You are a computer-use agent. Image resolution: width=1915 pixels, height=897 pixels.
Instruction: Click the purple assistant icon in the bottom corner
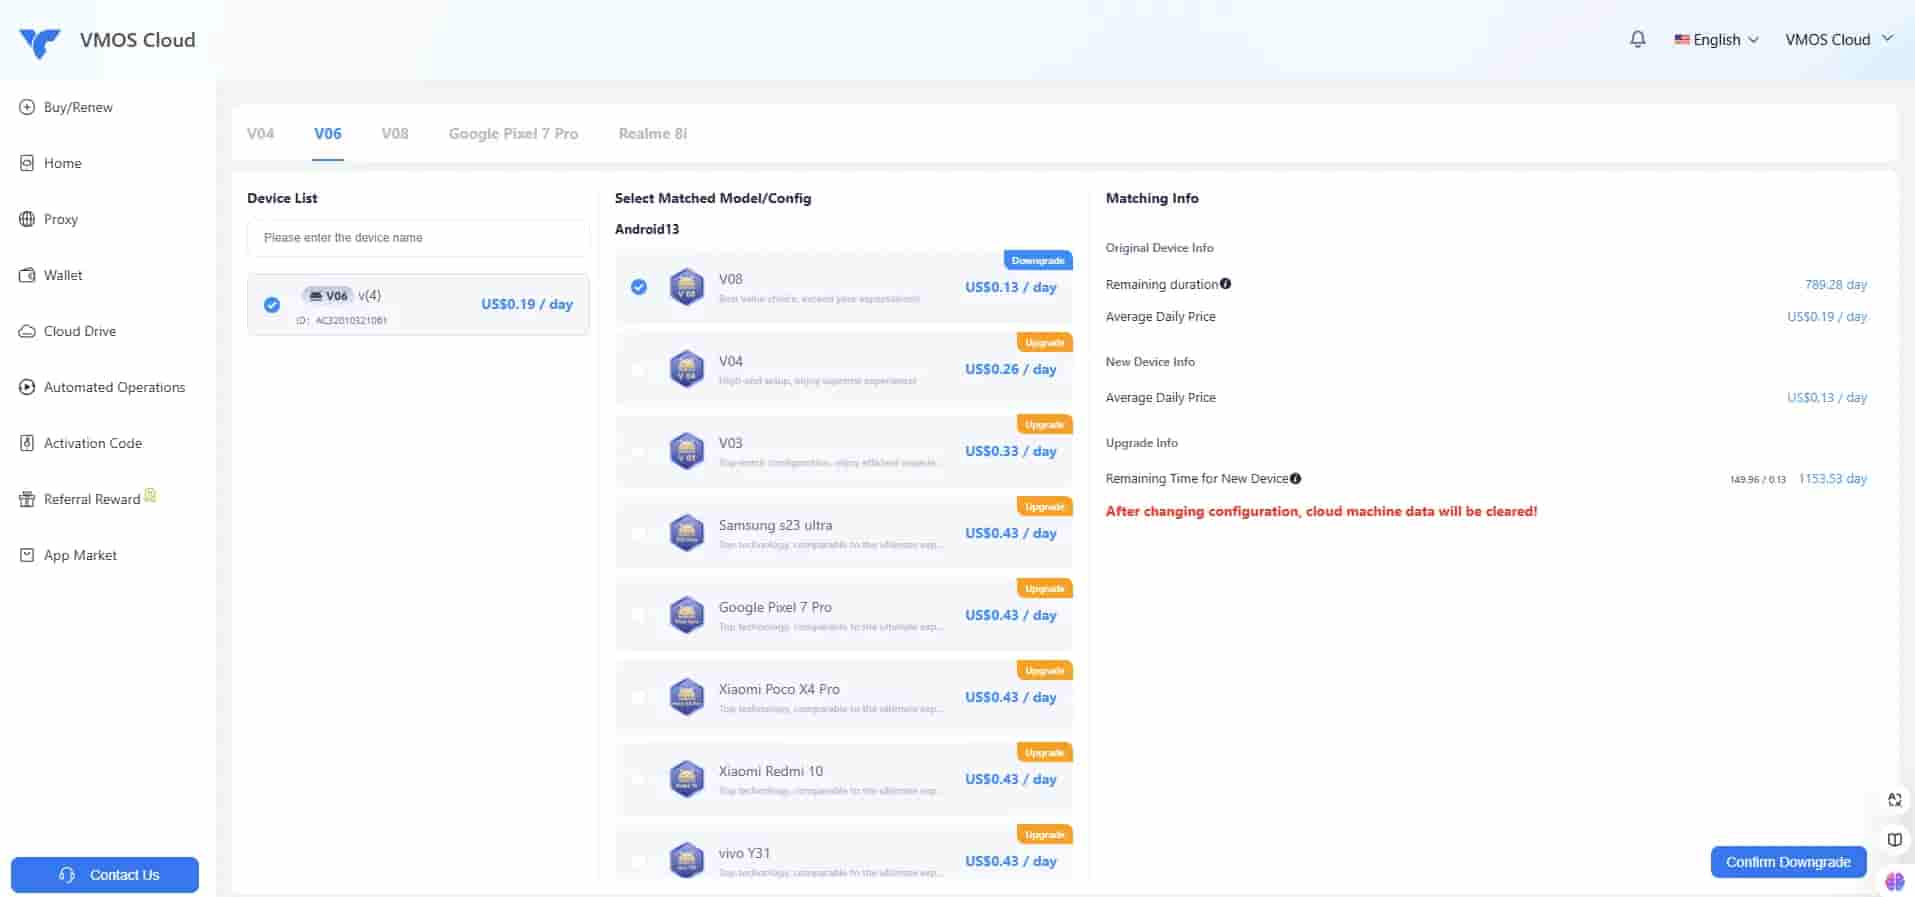tap(1895, 881)
